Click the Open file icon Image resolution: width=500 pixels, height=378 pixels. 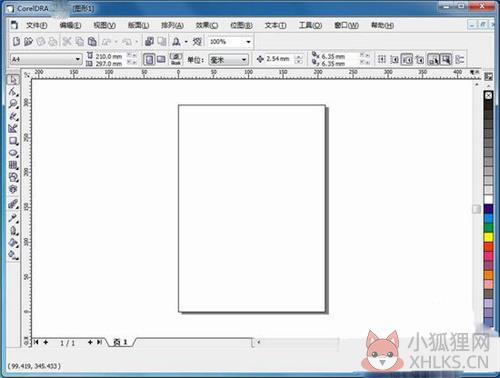tap(28, 42)
